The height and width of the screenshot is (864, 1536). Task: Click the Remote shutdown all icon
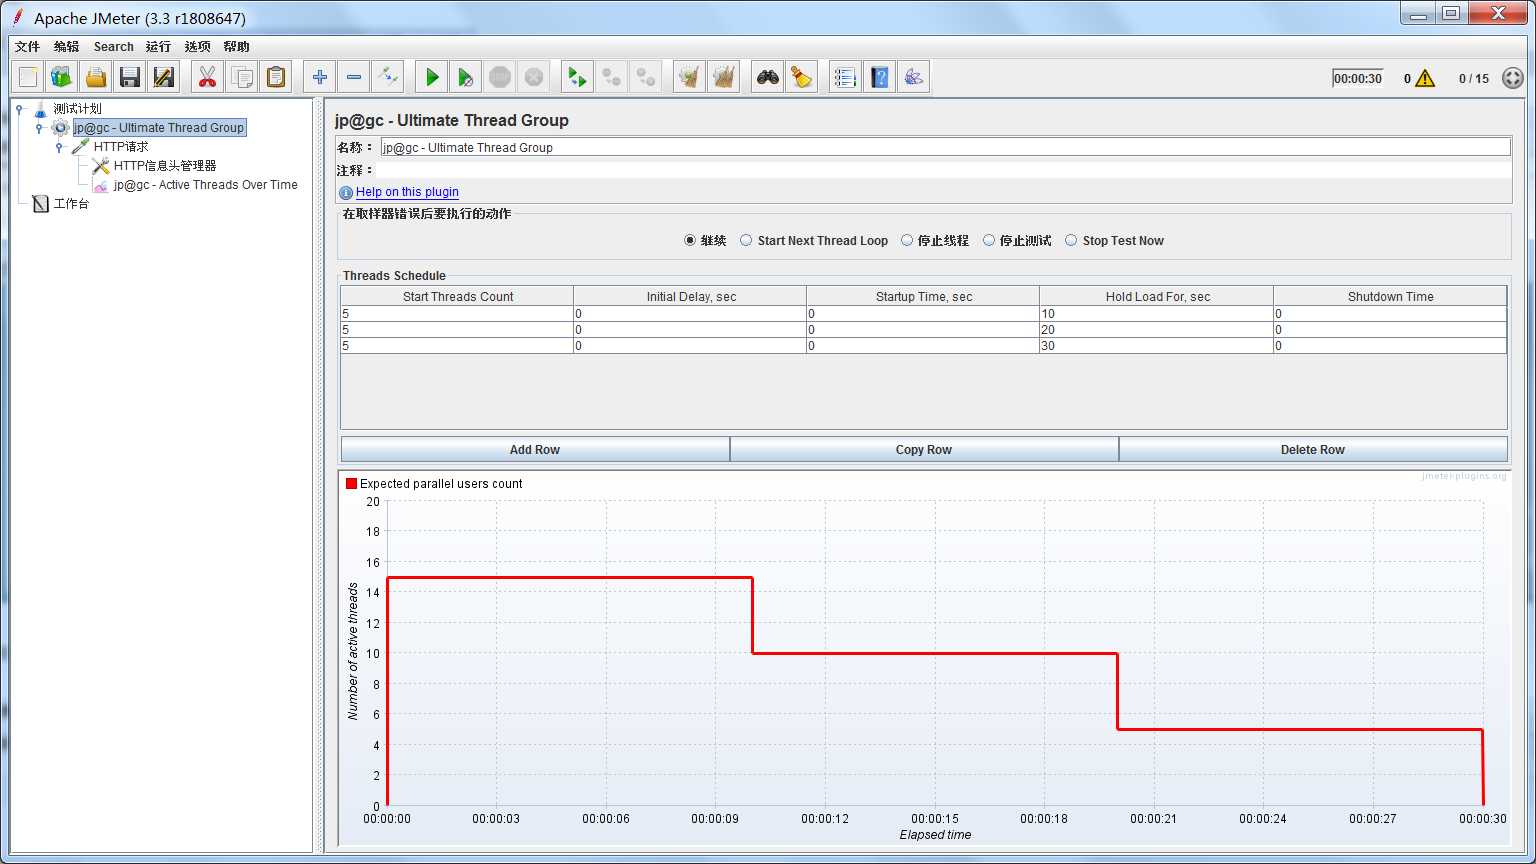pyautogui.click(x=645, y=77)
